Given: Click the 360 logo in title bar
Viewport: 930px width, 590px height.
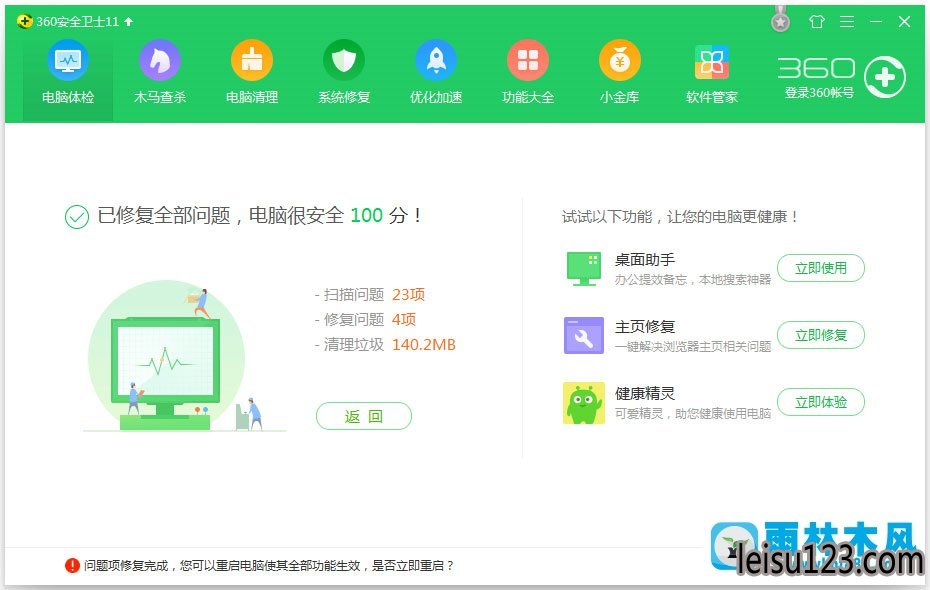Looking at the screenshot, I should click(24, 21).
